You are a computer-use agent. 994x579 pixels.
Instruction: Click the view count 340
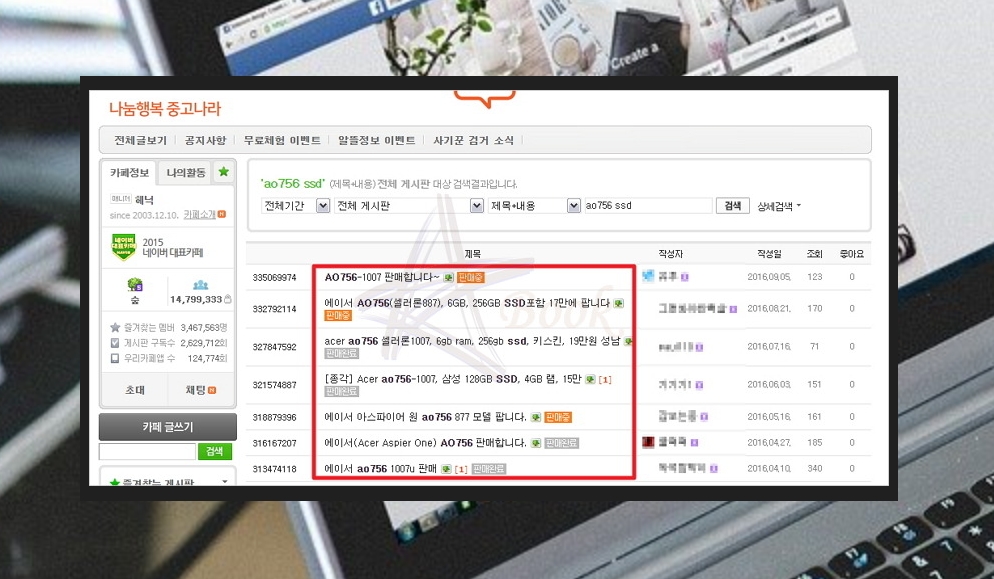[815, 469]
